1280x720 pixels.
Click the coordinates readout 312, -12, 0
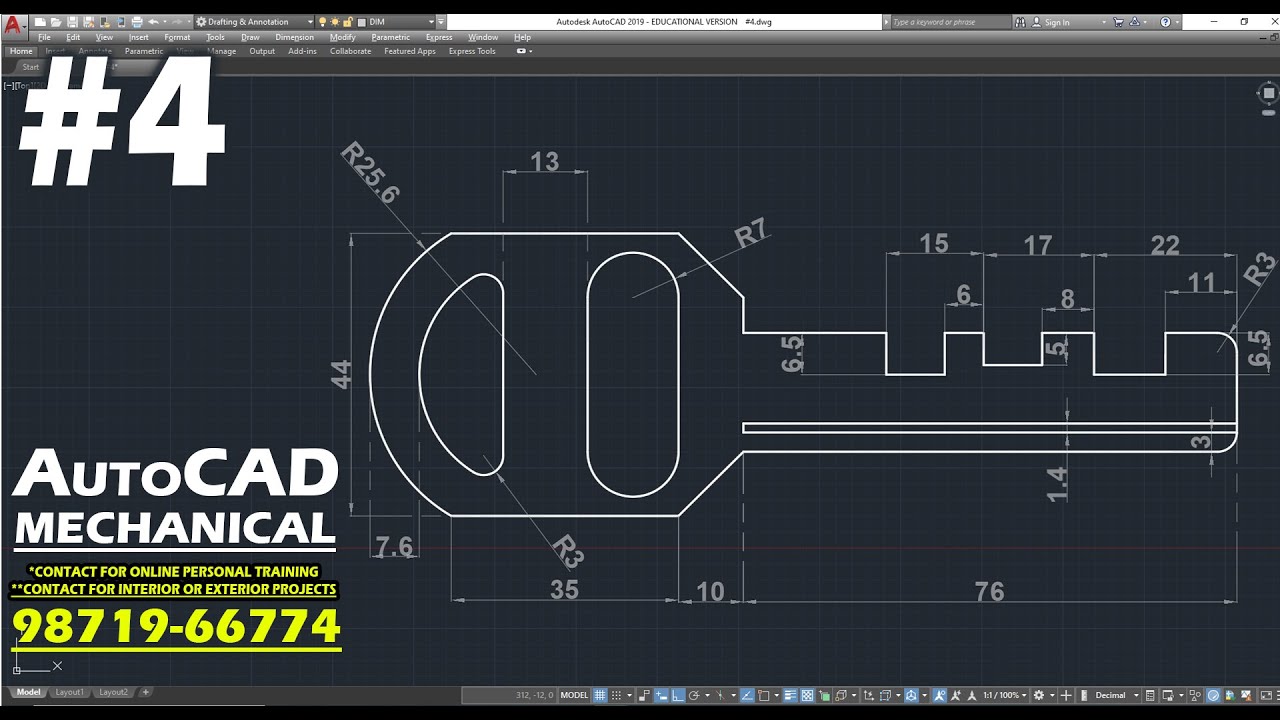point(534,695)
